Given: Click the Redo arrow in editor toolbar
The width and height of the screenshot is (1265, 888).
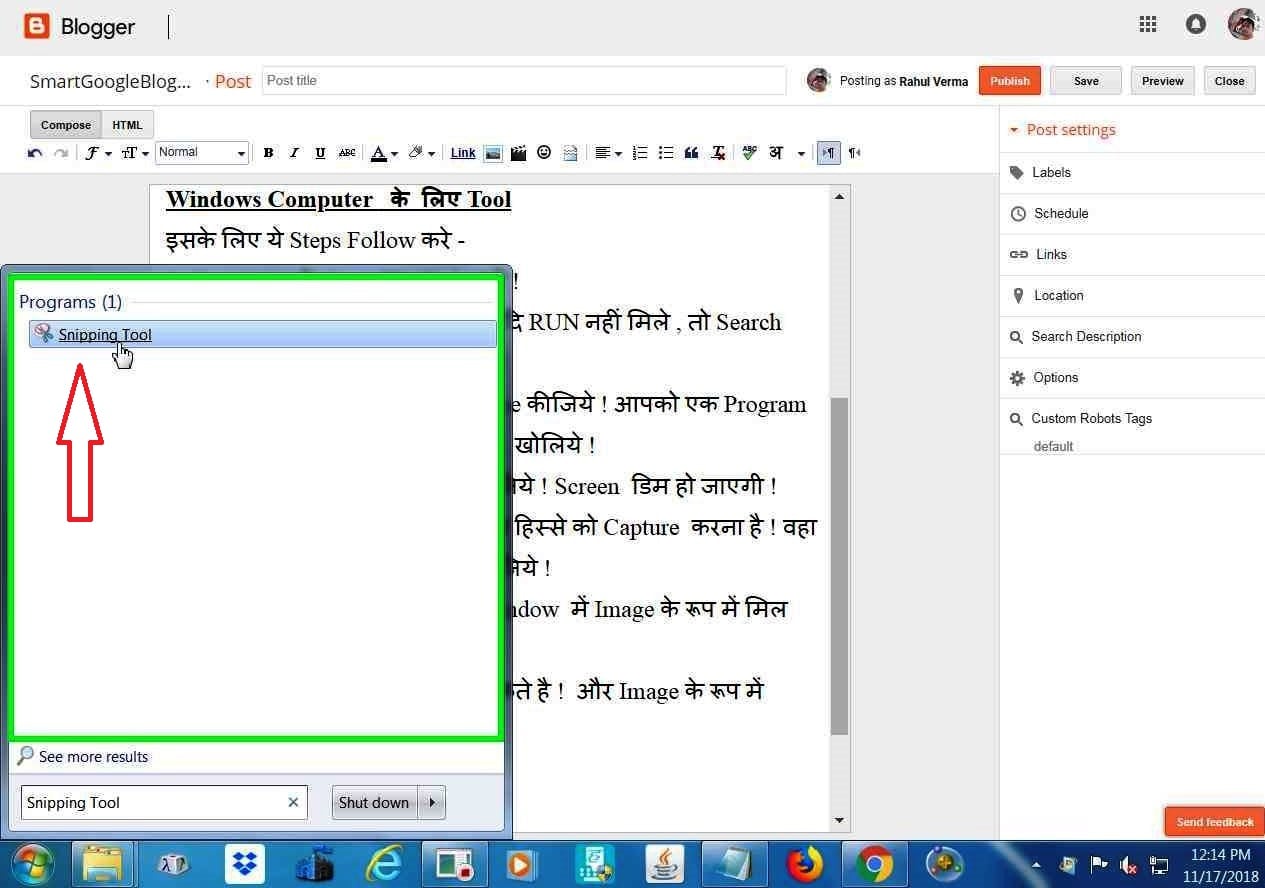Looking at the screenshot, I should 61,153.
